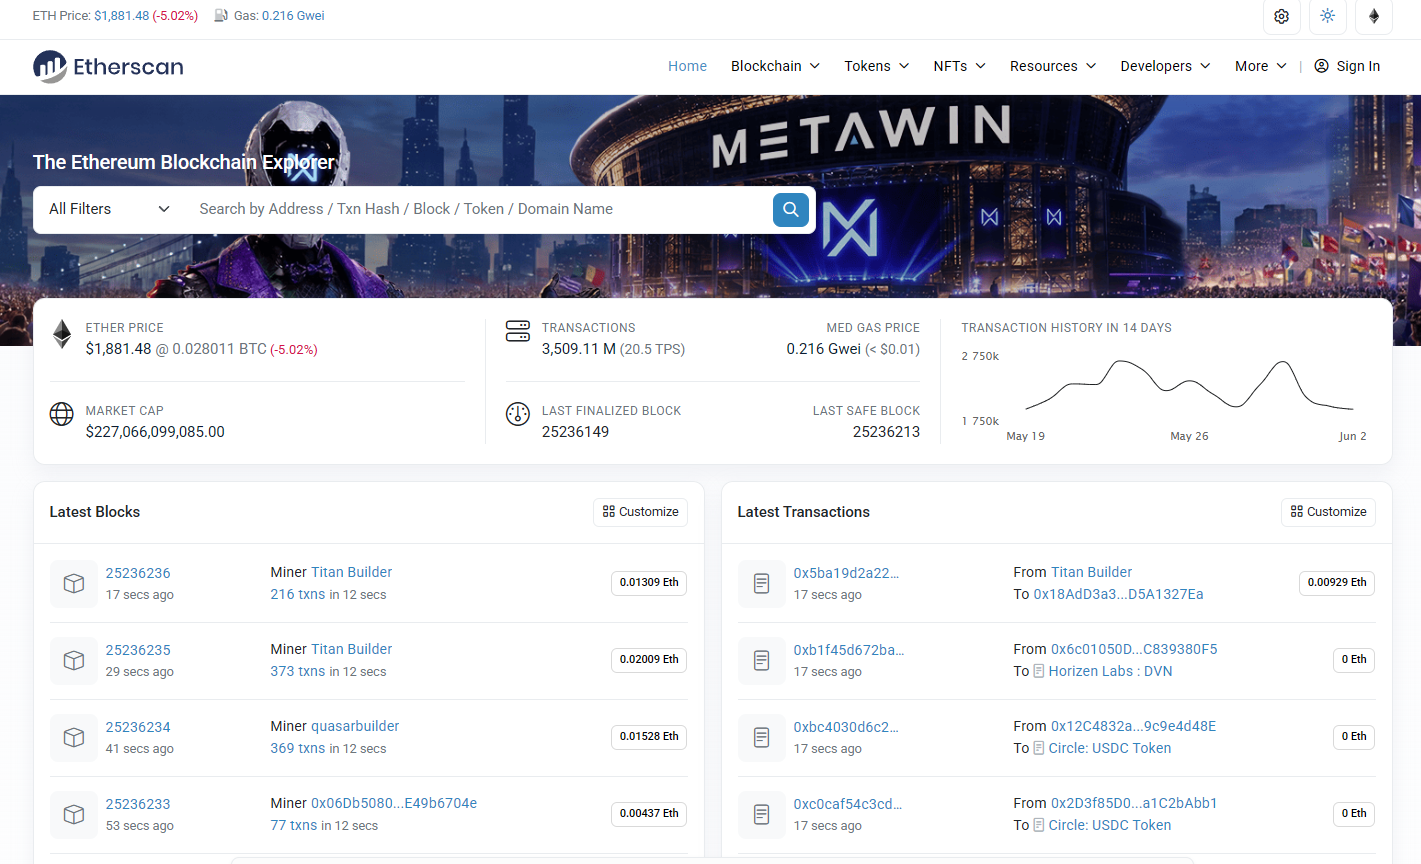Open transaction 0x5ba19d2a22...
This screenshot has height=864, width=1421.
point(846,573)
